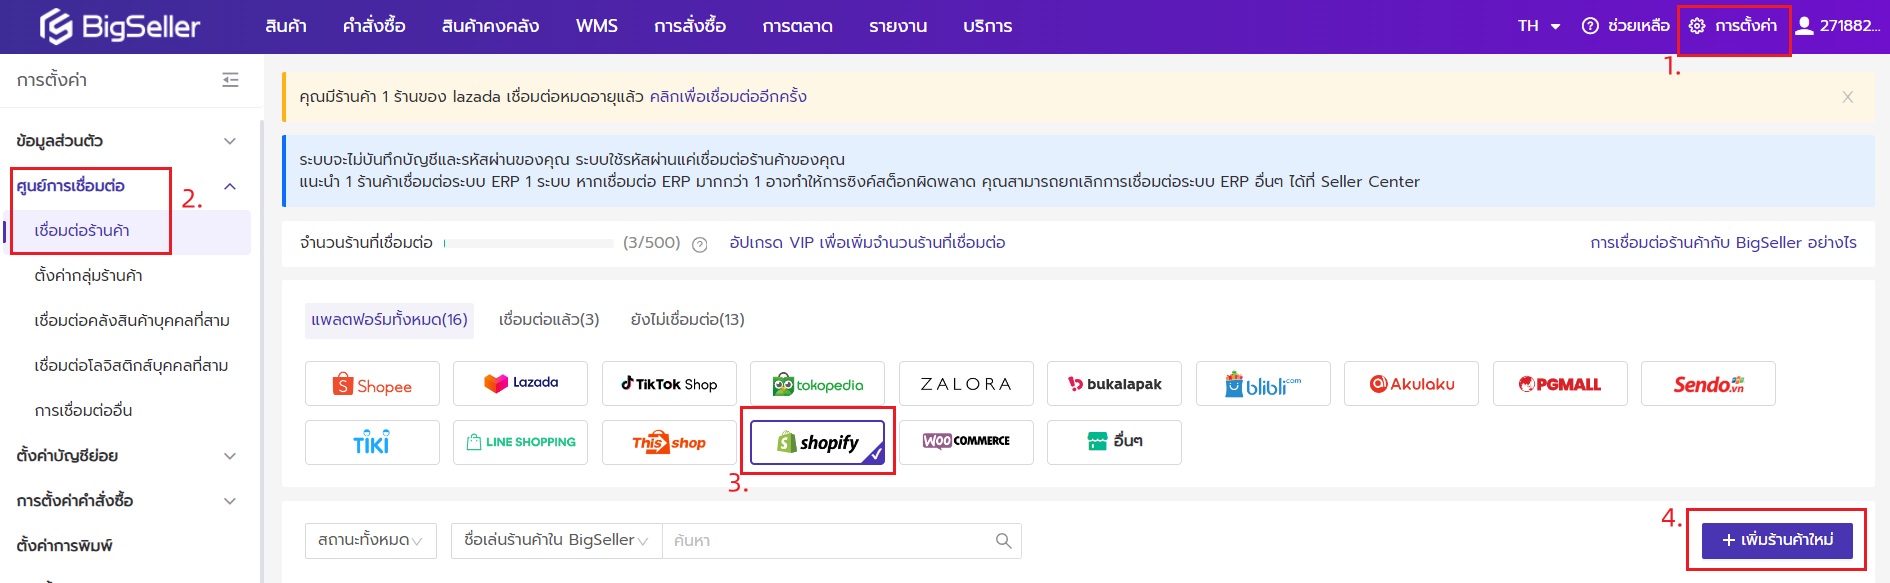Open the การตั้งค่า gear icon in header
This screenshot has height=583, width=1890.
tap(1697, 26)
